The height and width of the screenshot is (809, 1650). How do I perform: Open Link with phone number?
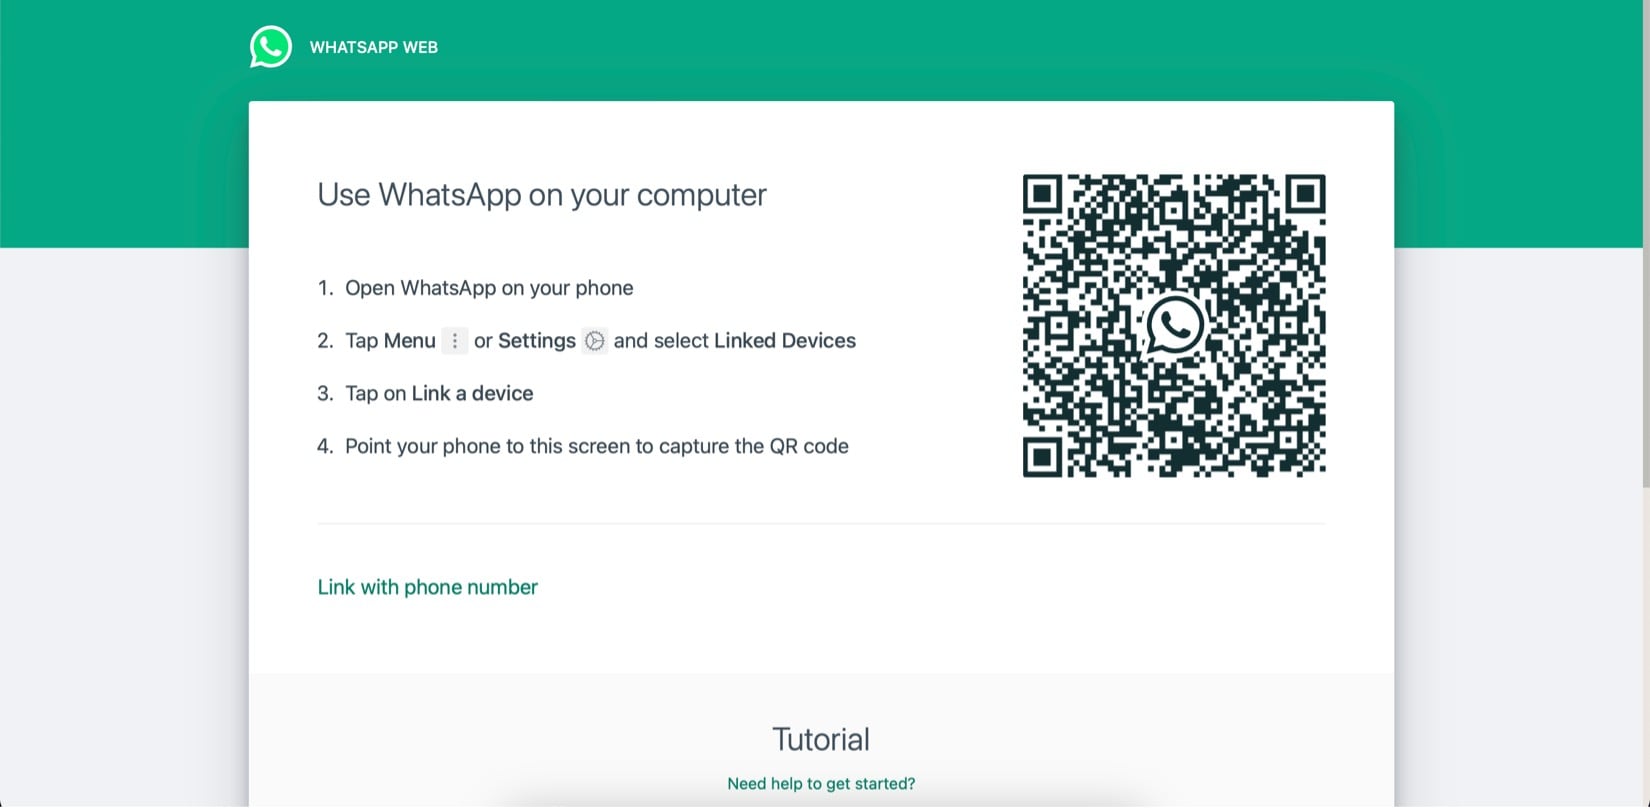tap(427, 587)
